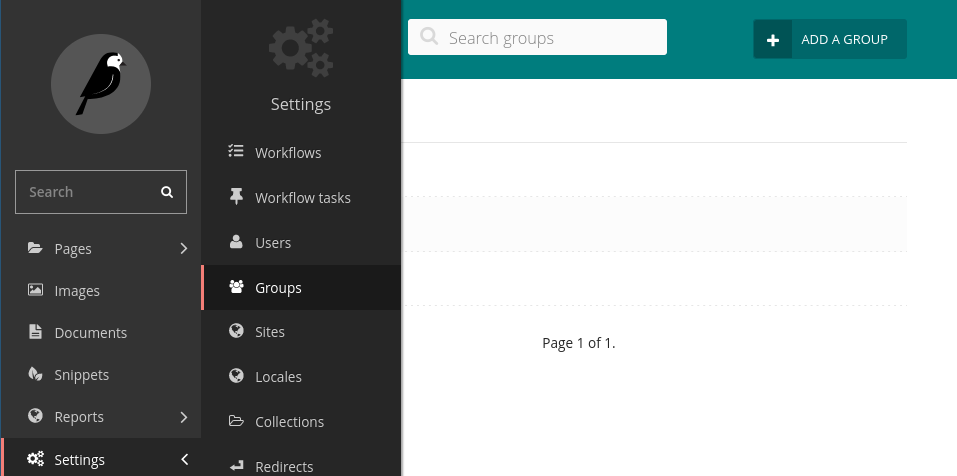Open Reports in the main menu
The width and height of the screenshot is (957, 476).
101,417
